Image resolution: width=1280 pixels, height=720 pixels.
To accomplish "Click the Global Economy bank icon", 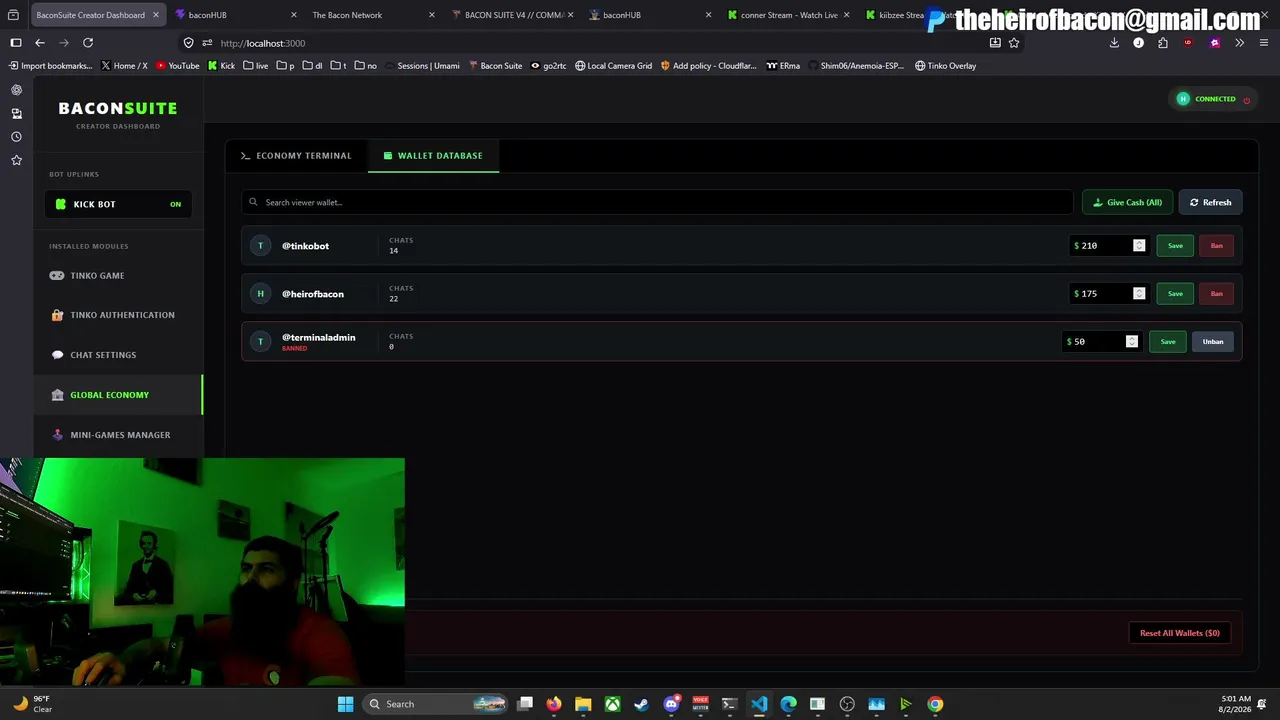I will pyautogui.click(x=57, y=395).
